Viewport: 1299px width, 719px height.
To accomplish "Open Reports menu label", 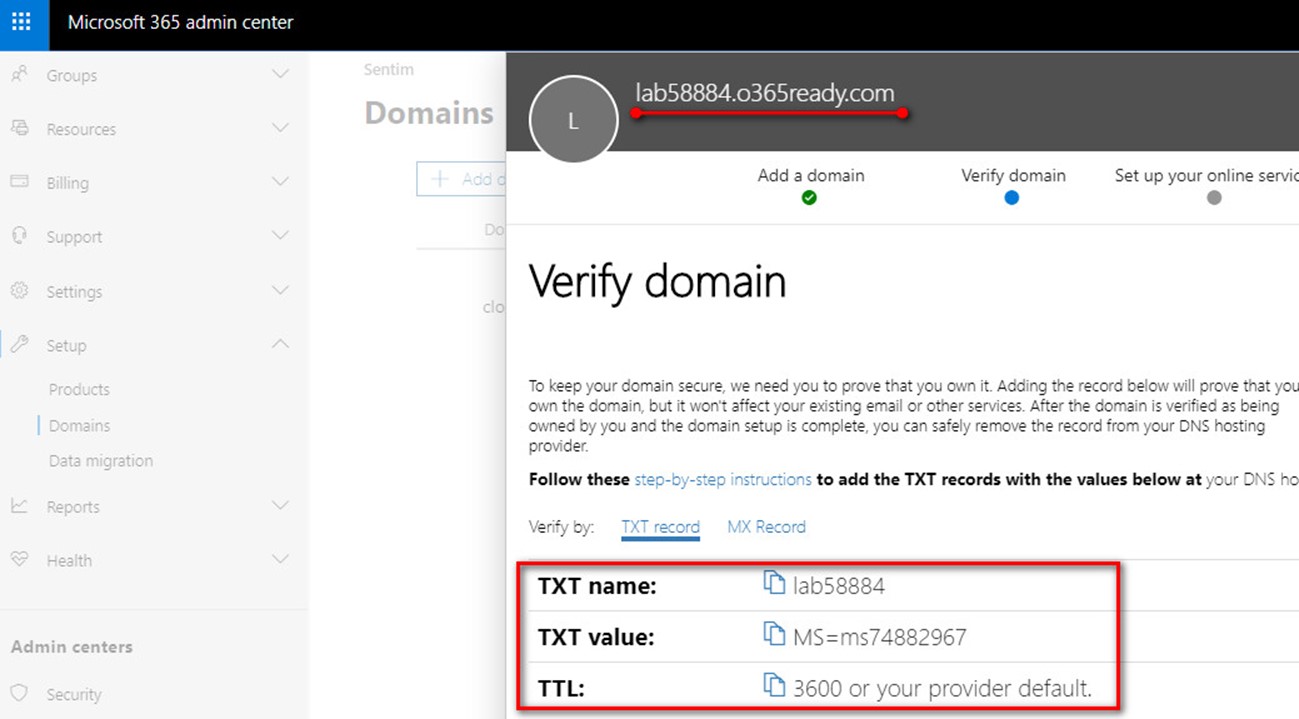I will point(73,507).
